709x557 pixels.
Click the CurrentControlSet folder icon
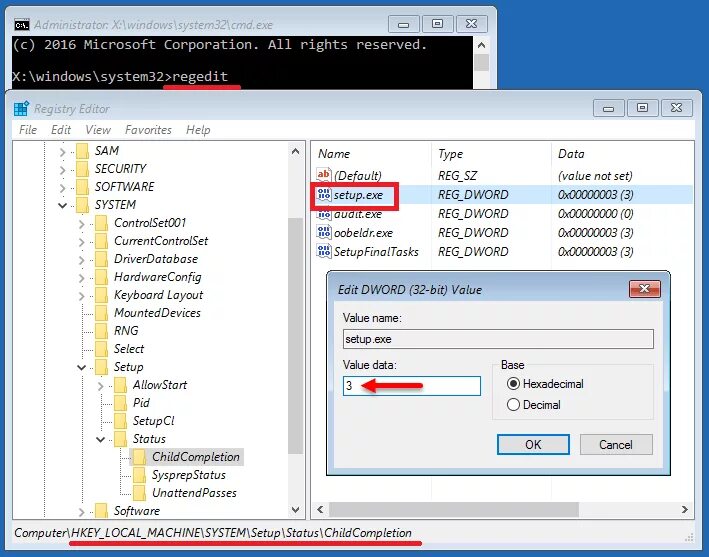tap(102, 241)
